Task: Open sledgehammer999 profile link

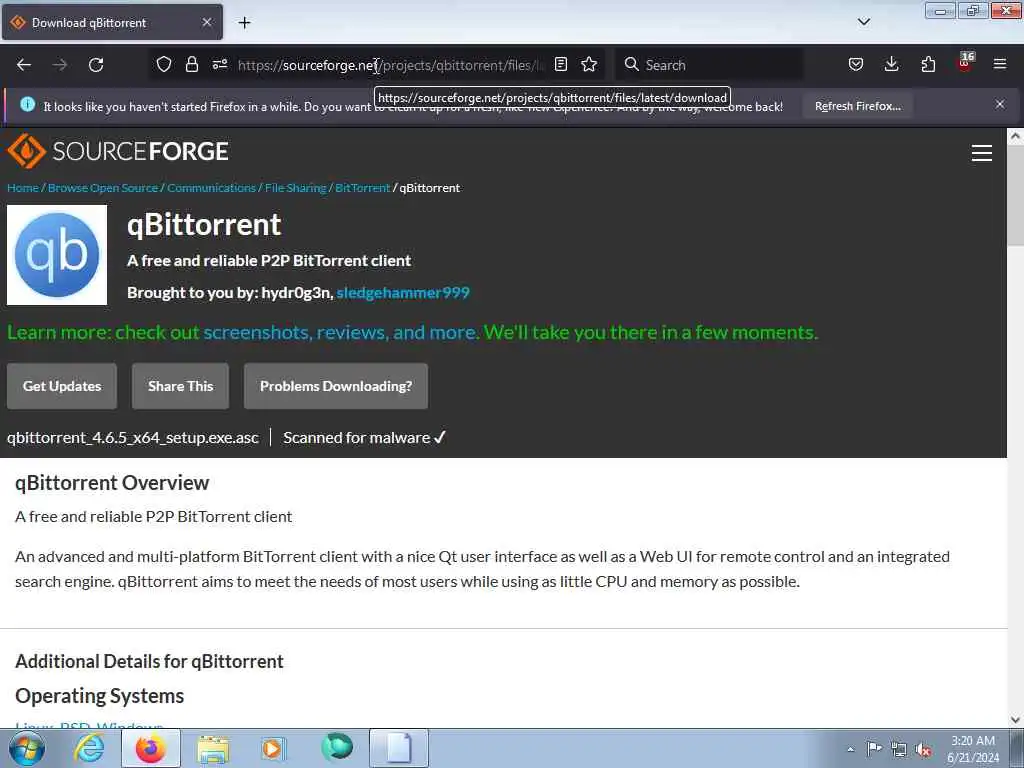Action: click(403, 293)
